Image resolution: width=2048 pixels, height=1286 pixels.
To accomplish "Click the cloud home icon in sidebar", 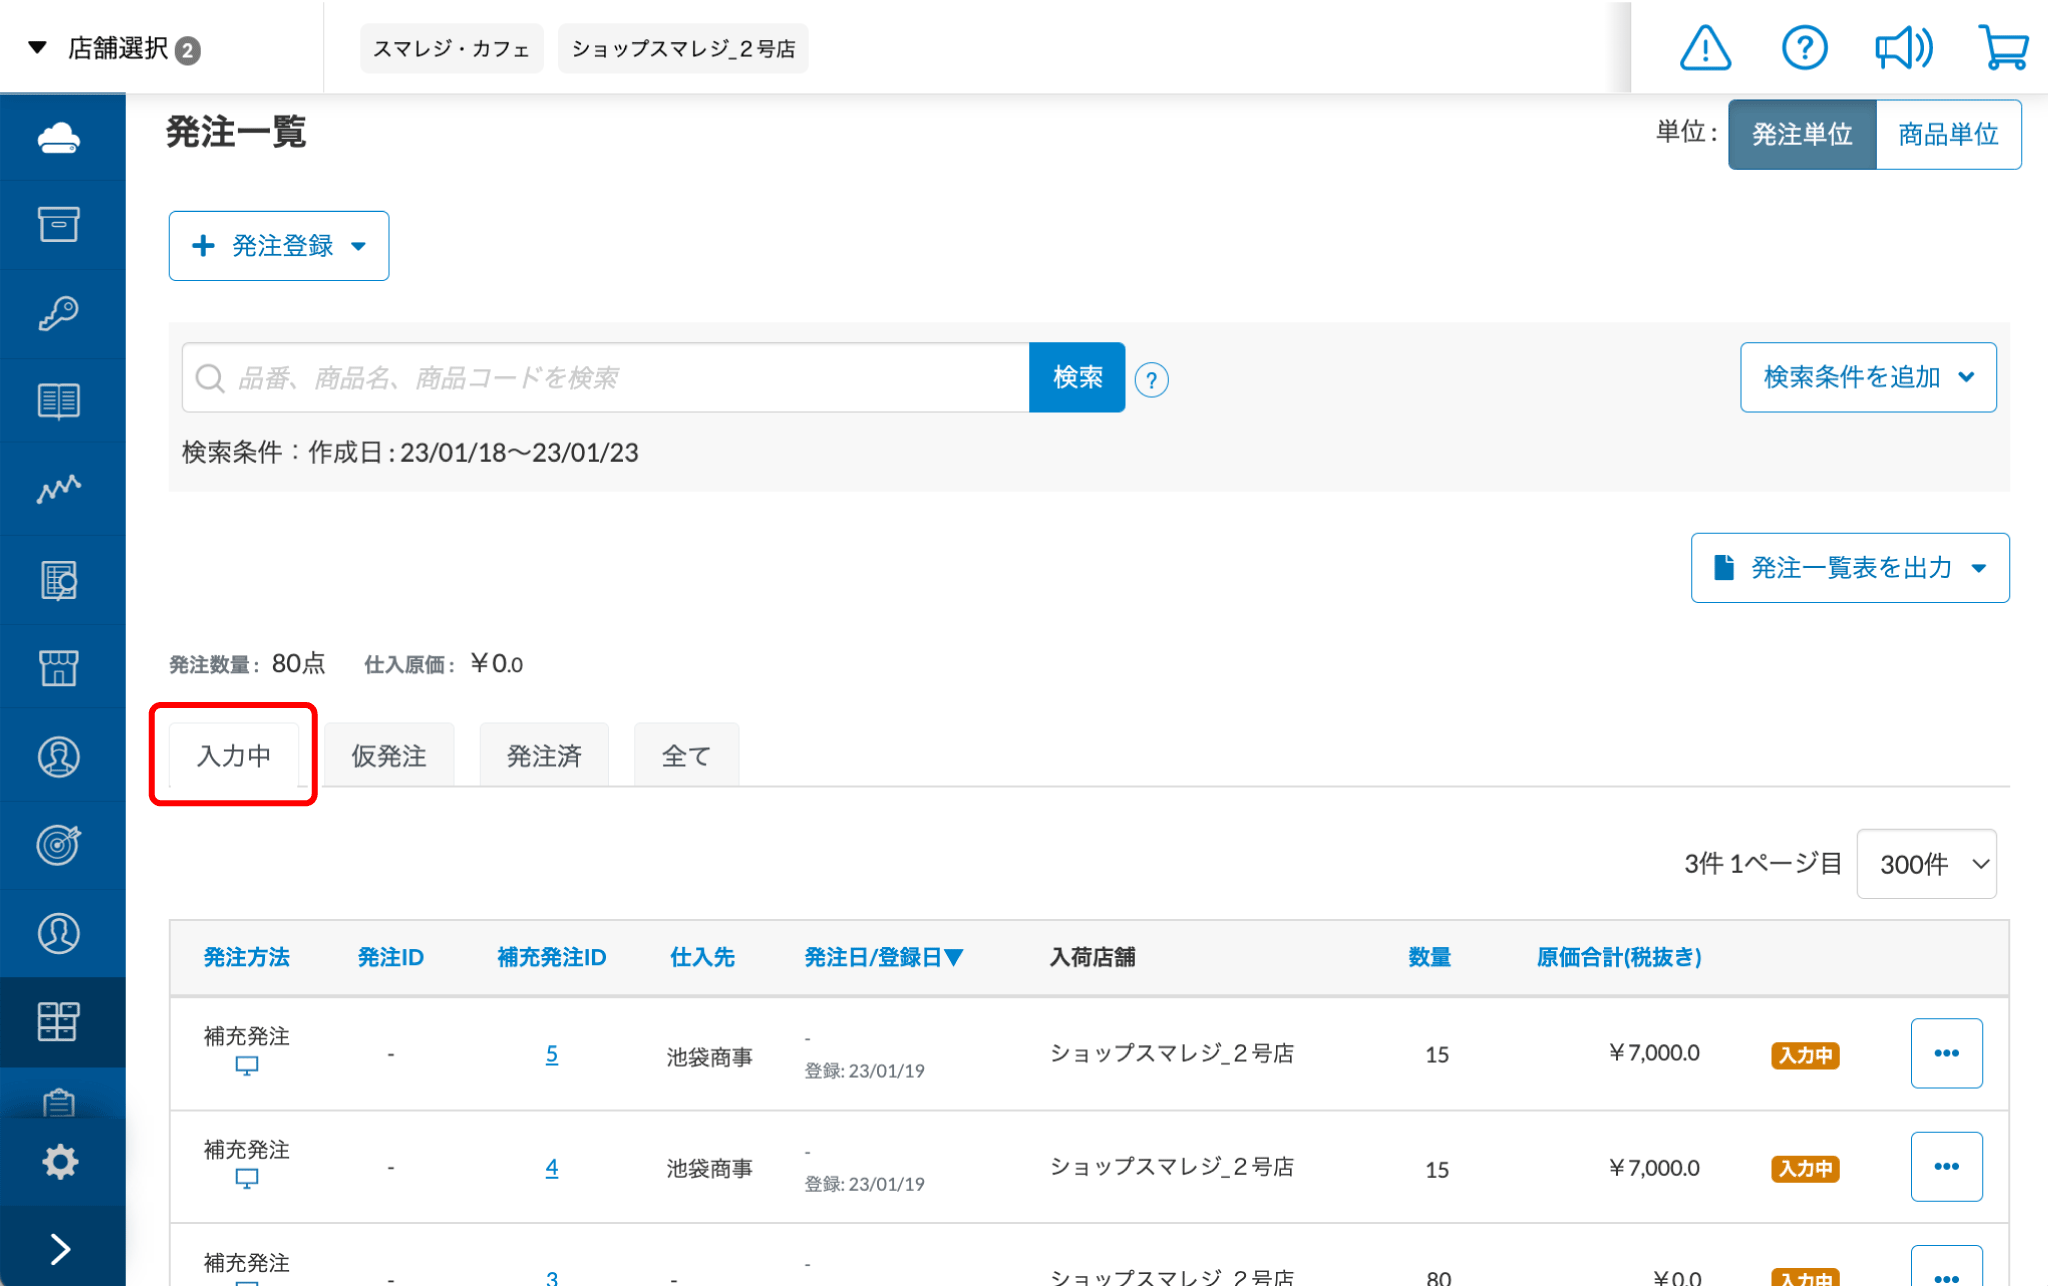I will (59, 137).
